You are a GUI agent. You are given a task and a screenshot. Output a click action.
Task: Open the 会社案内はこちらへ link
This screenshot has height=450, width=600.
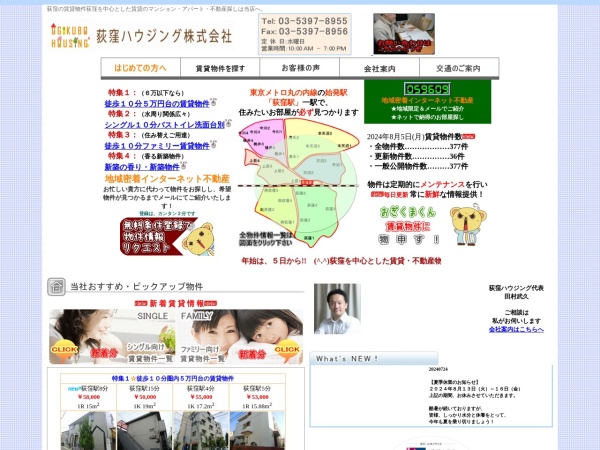pos(516,329)
